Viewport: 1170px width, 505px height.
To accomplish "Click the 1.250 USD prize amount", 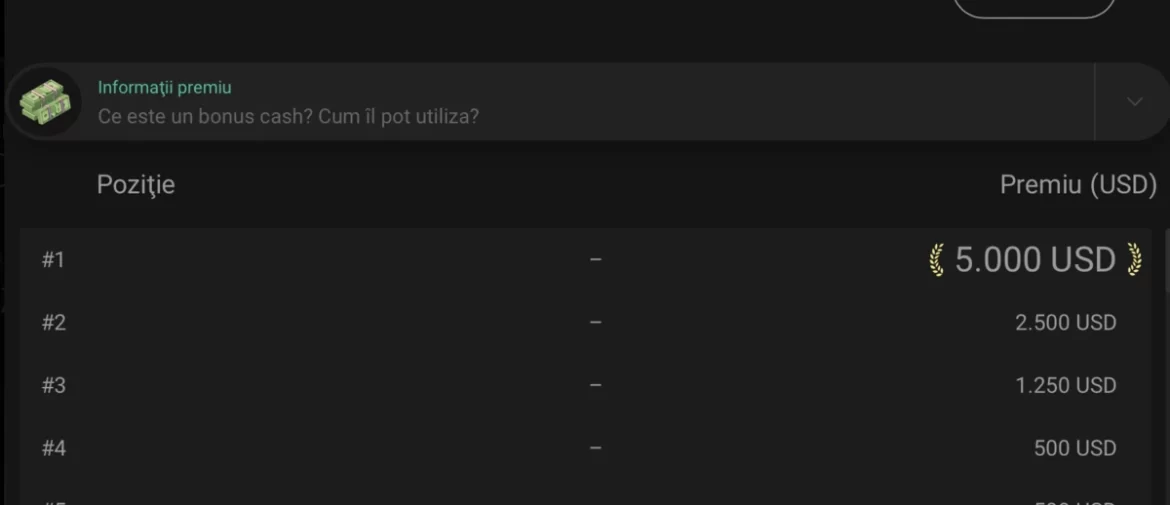I will point(1066,386).
